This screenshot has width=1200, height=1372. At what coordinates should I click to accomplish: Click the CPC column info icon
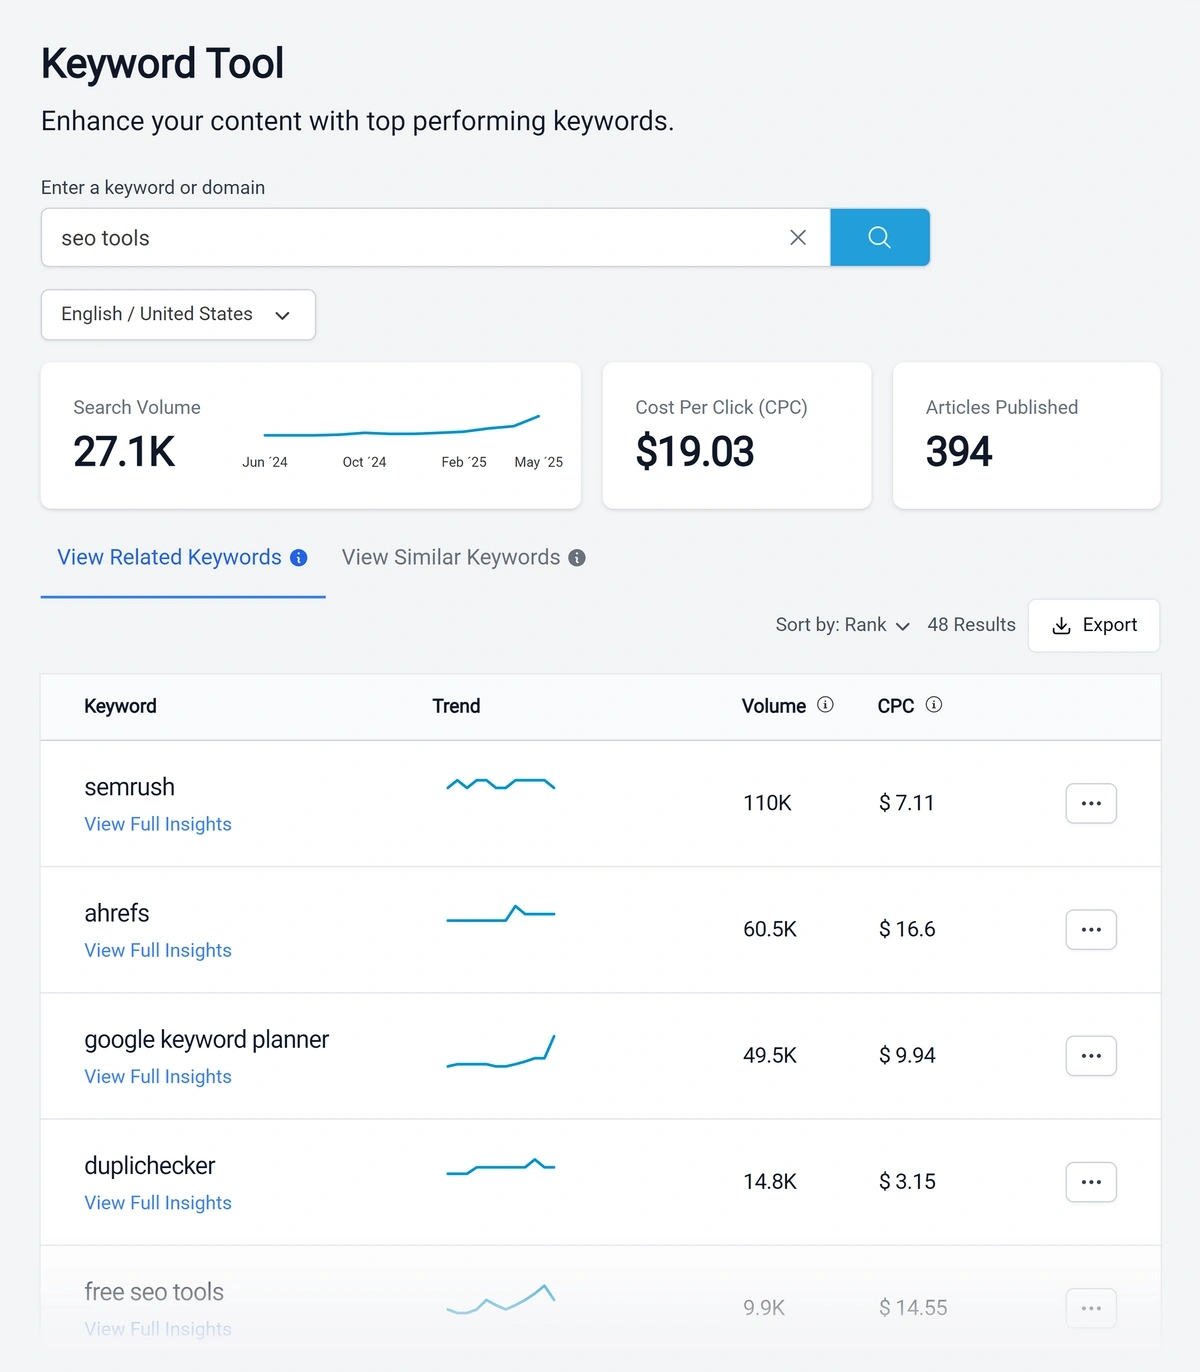point(934,705)
